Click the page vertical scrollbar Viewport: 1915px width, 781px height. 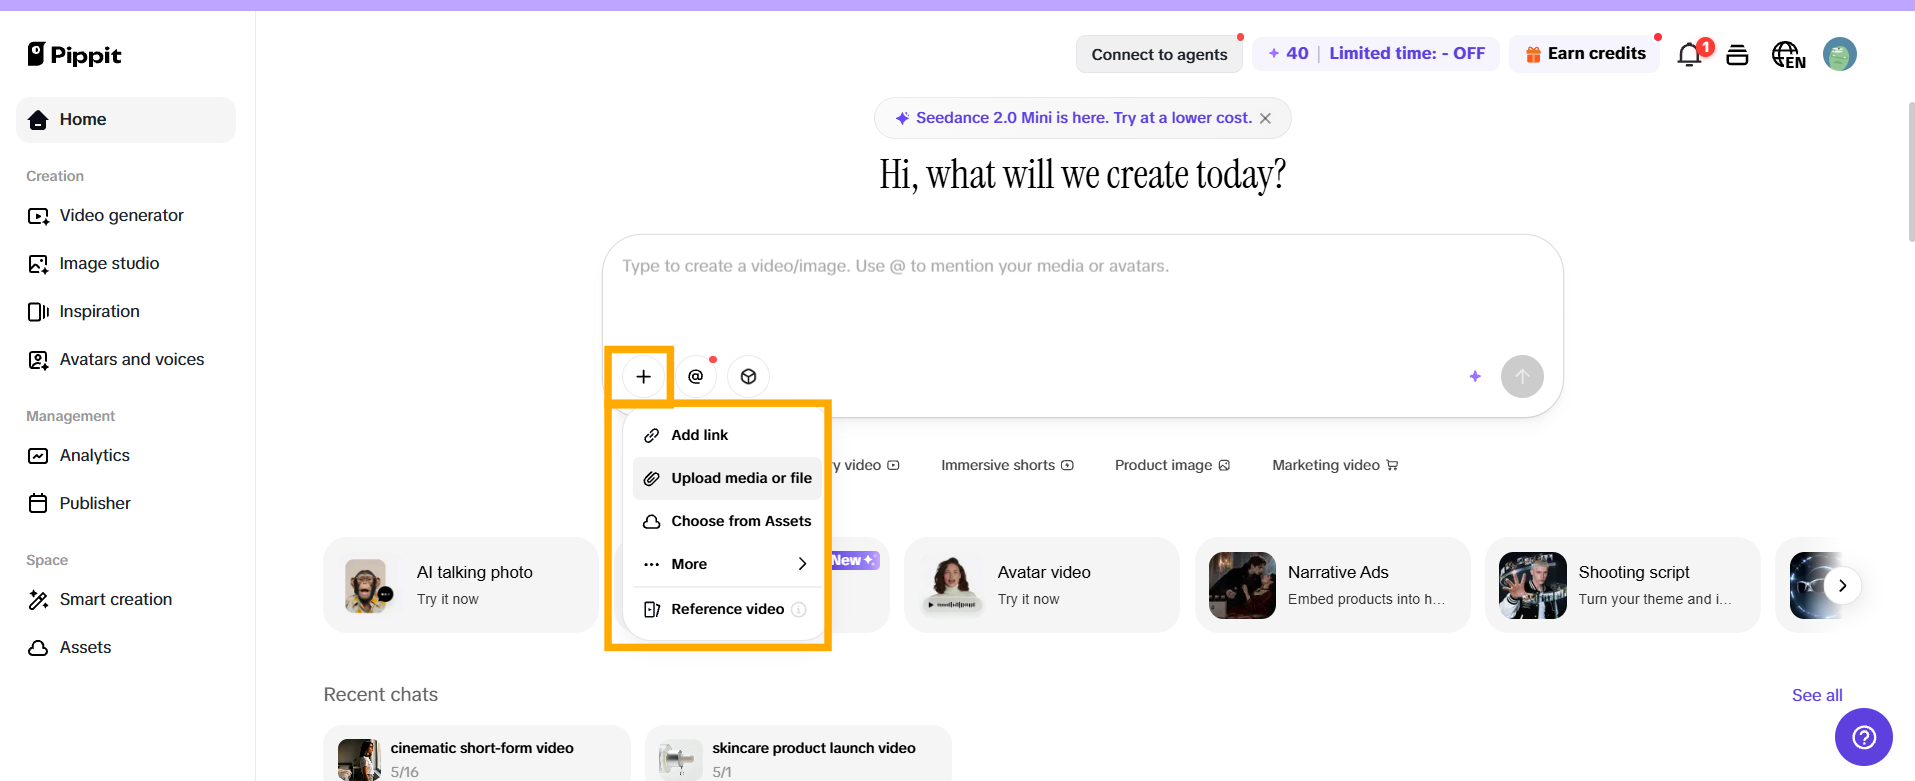click(1910, 170)
